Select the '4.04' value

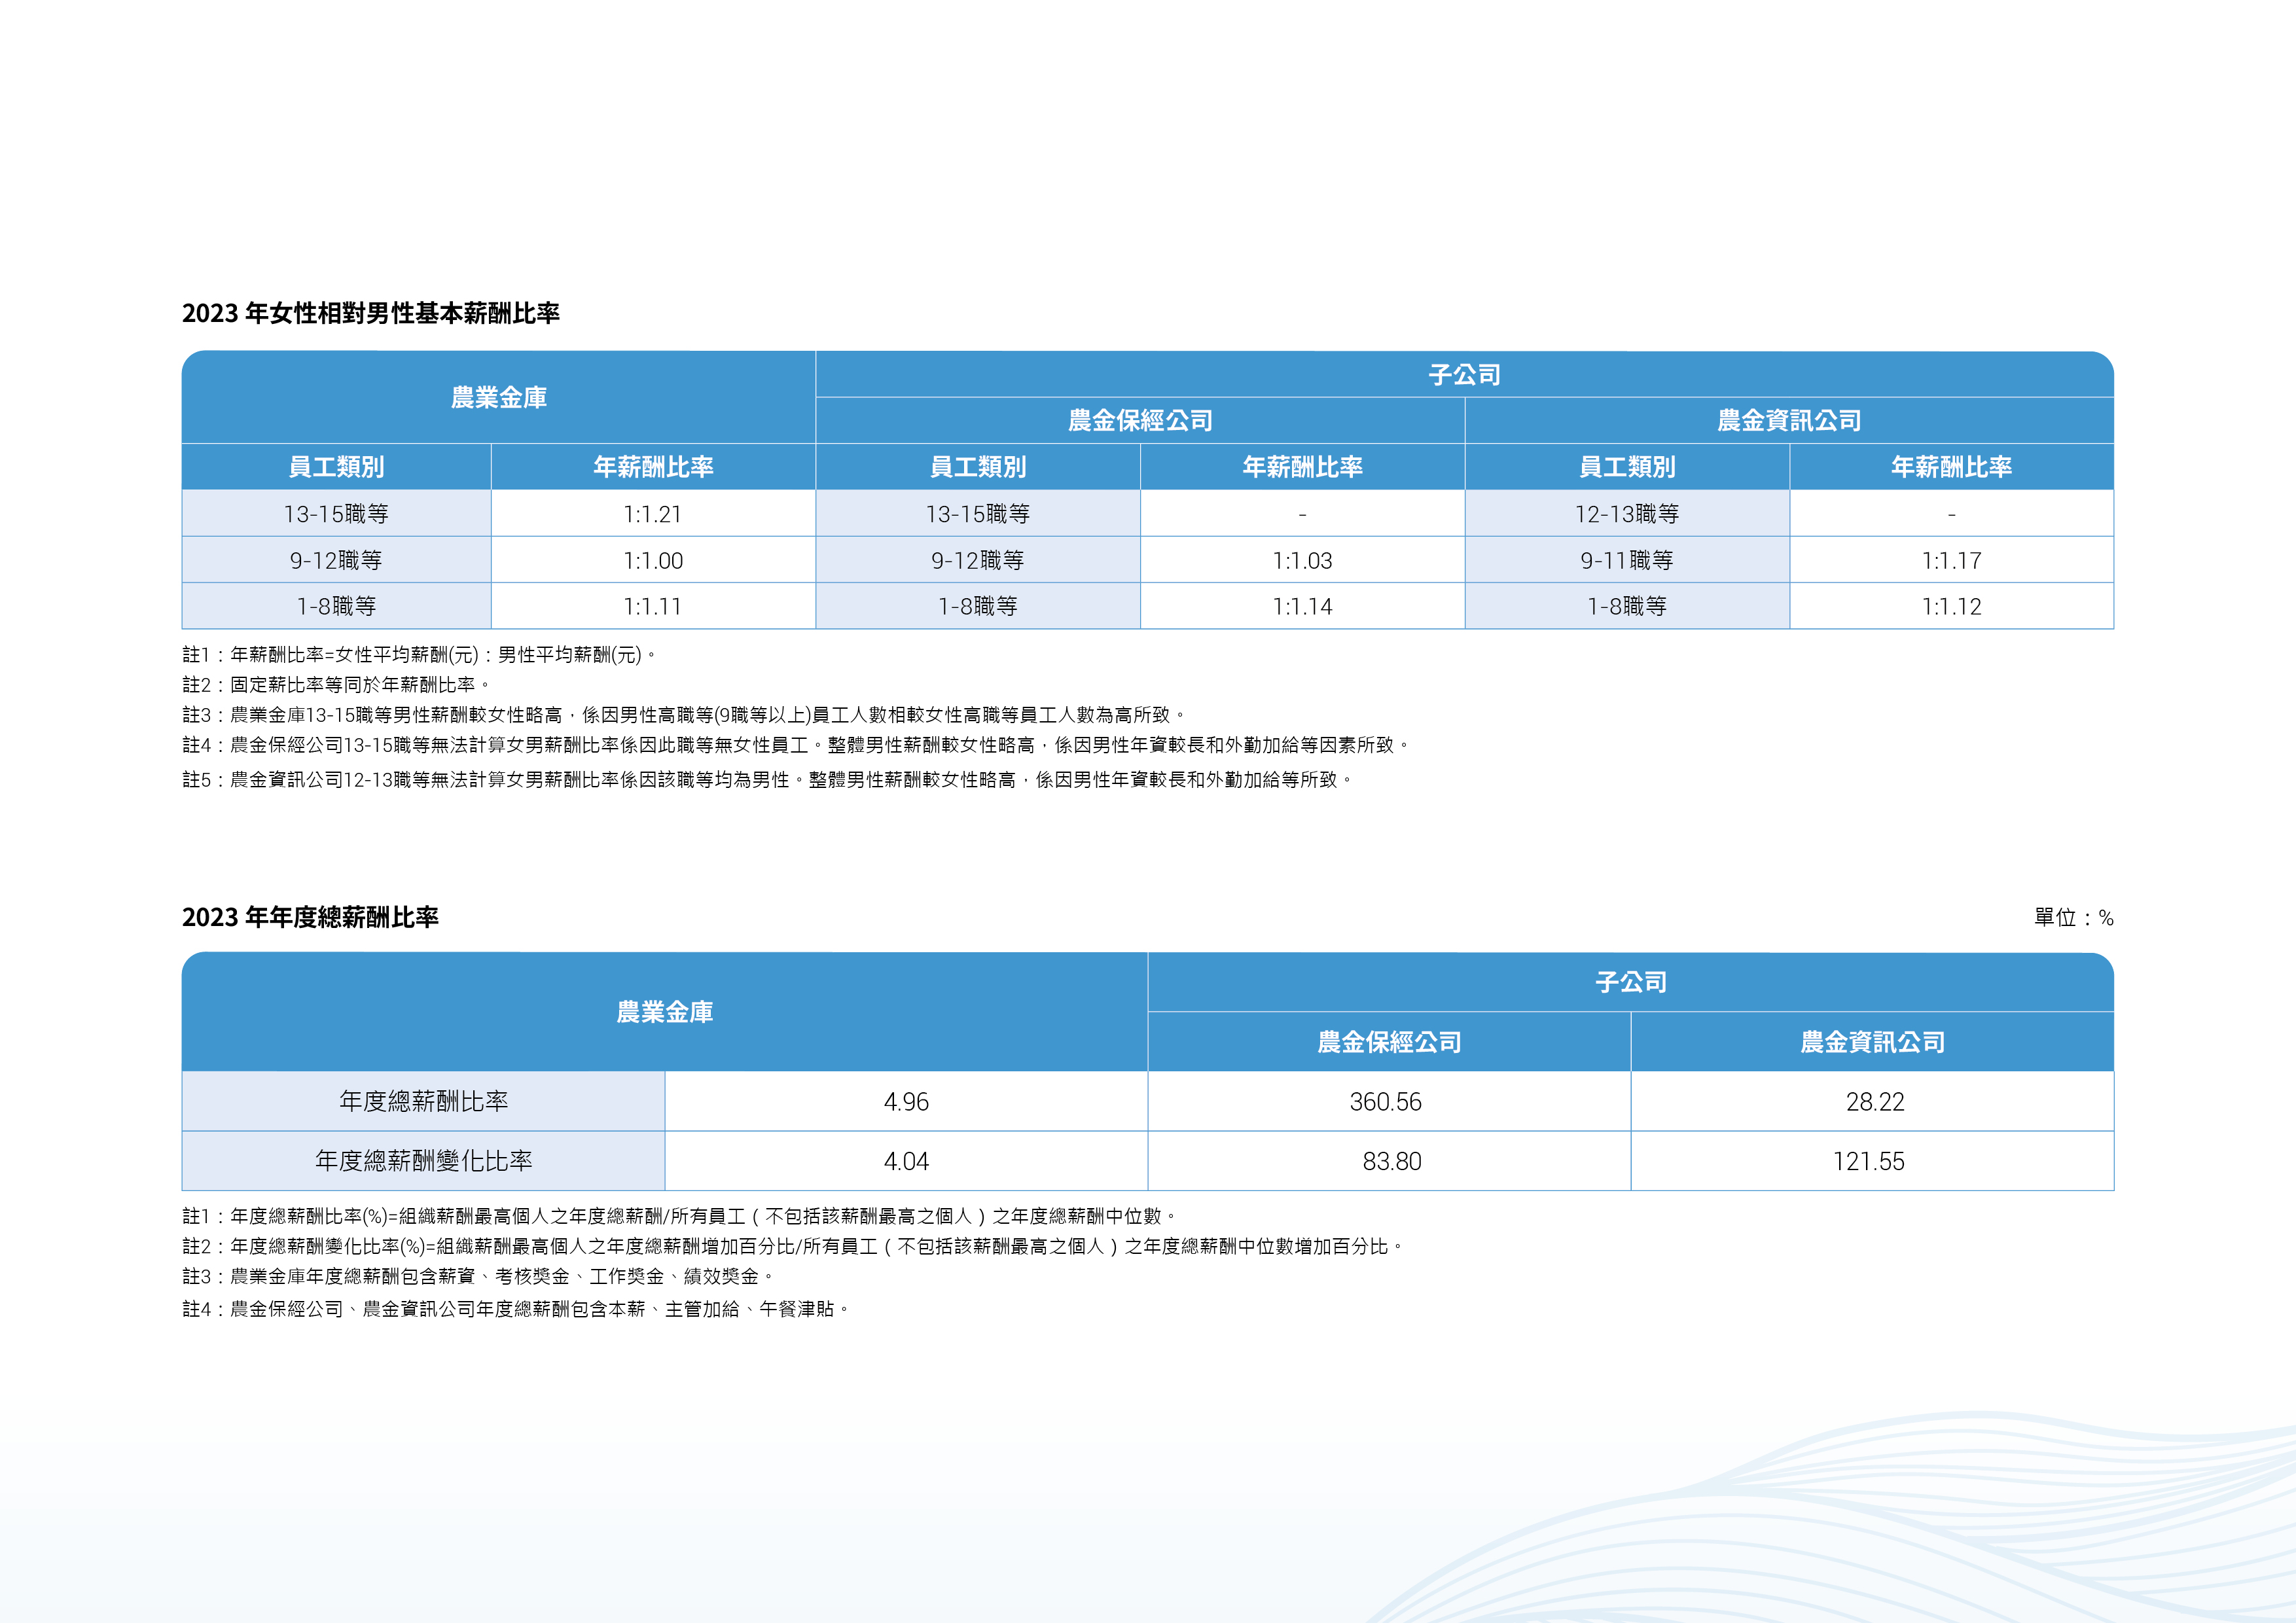click(906, 1161)
